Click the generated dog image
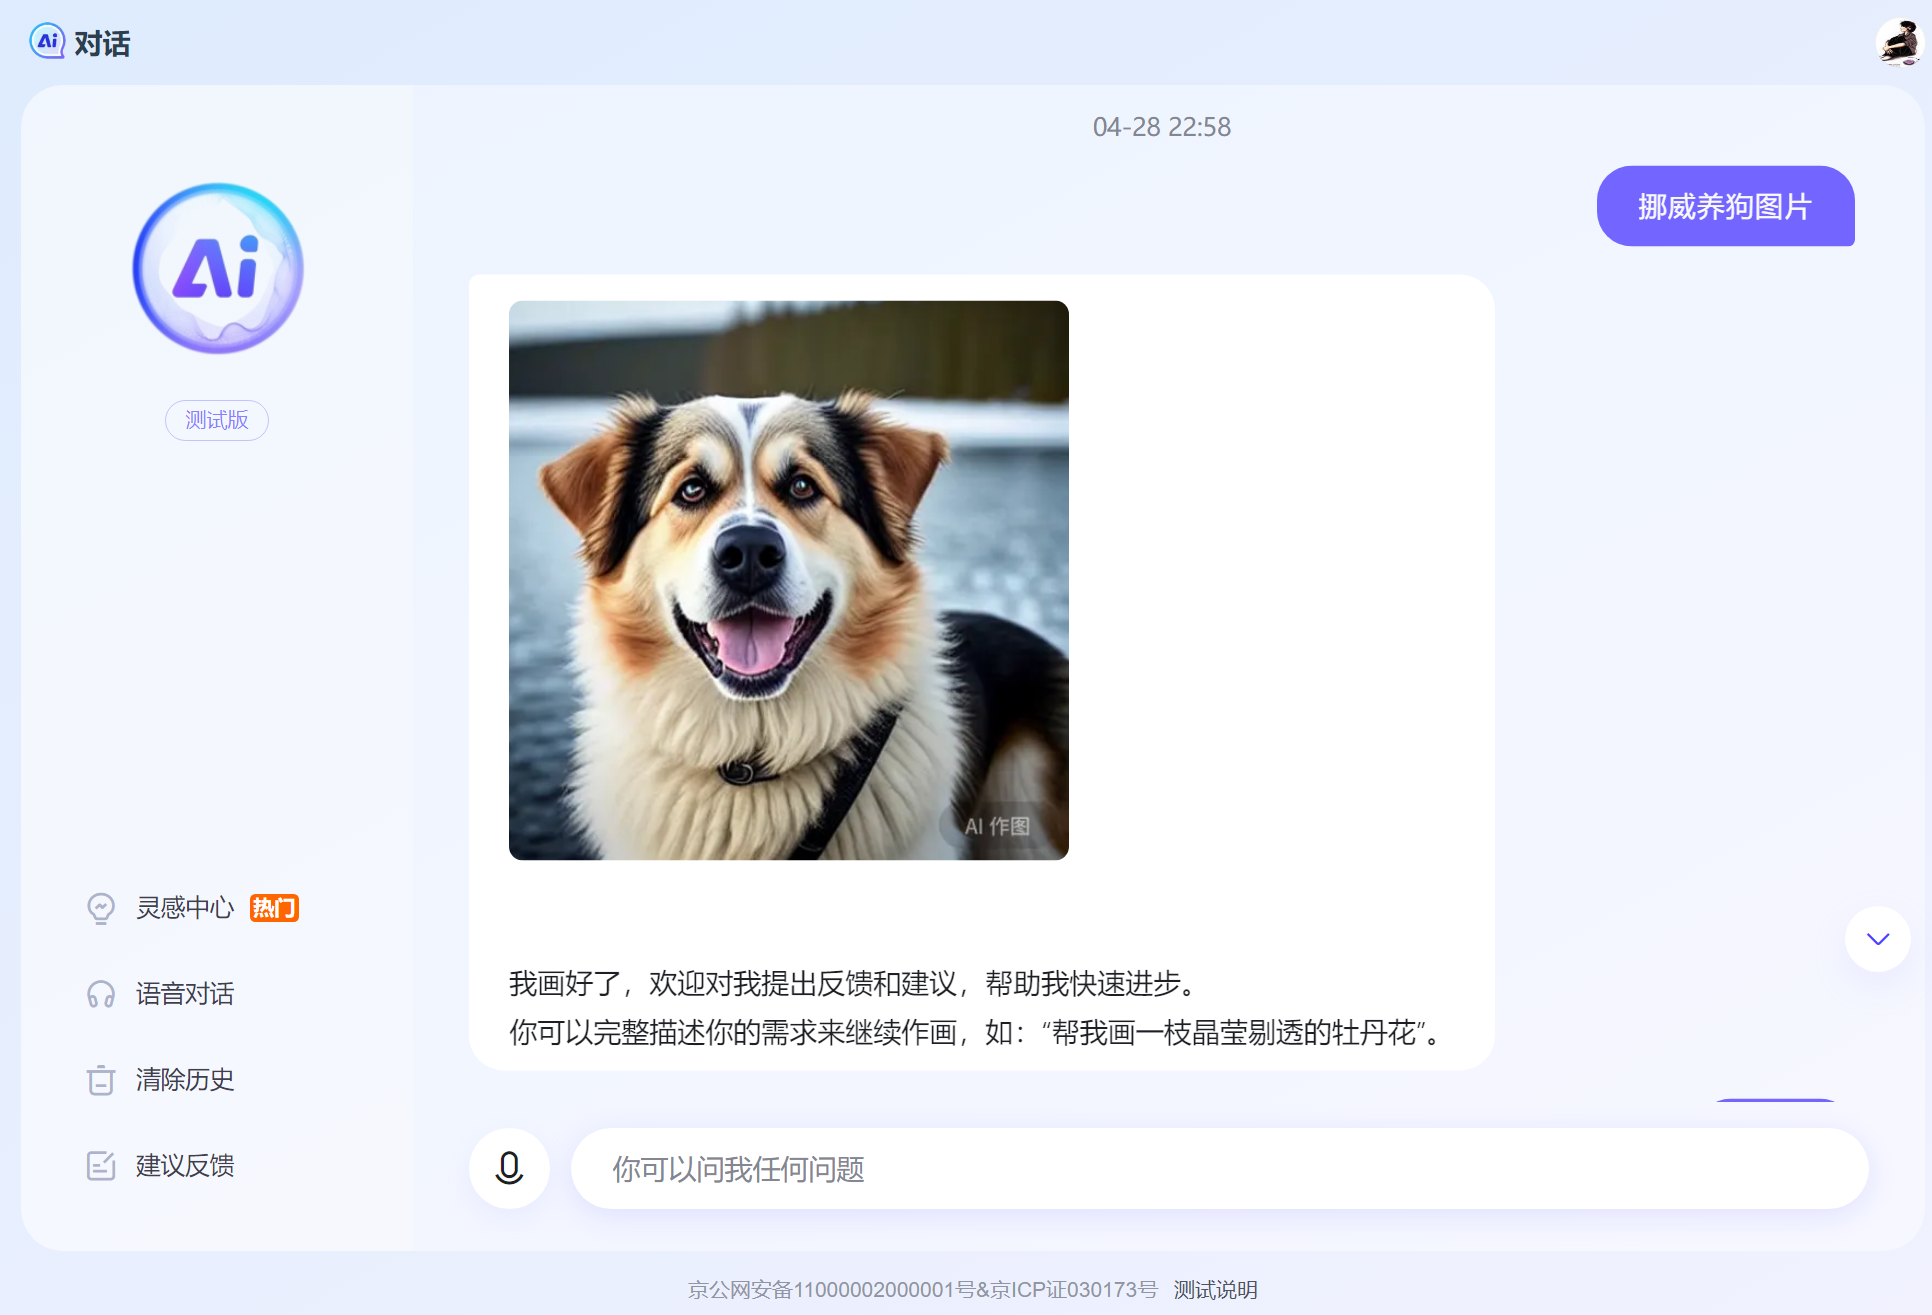1932x1315 pixels. click(788, 580)
